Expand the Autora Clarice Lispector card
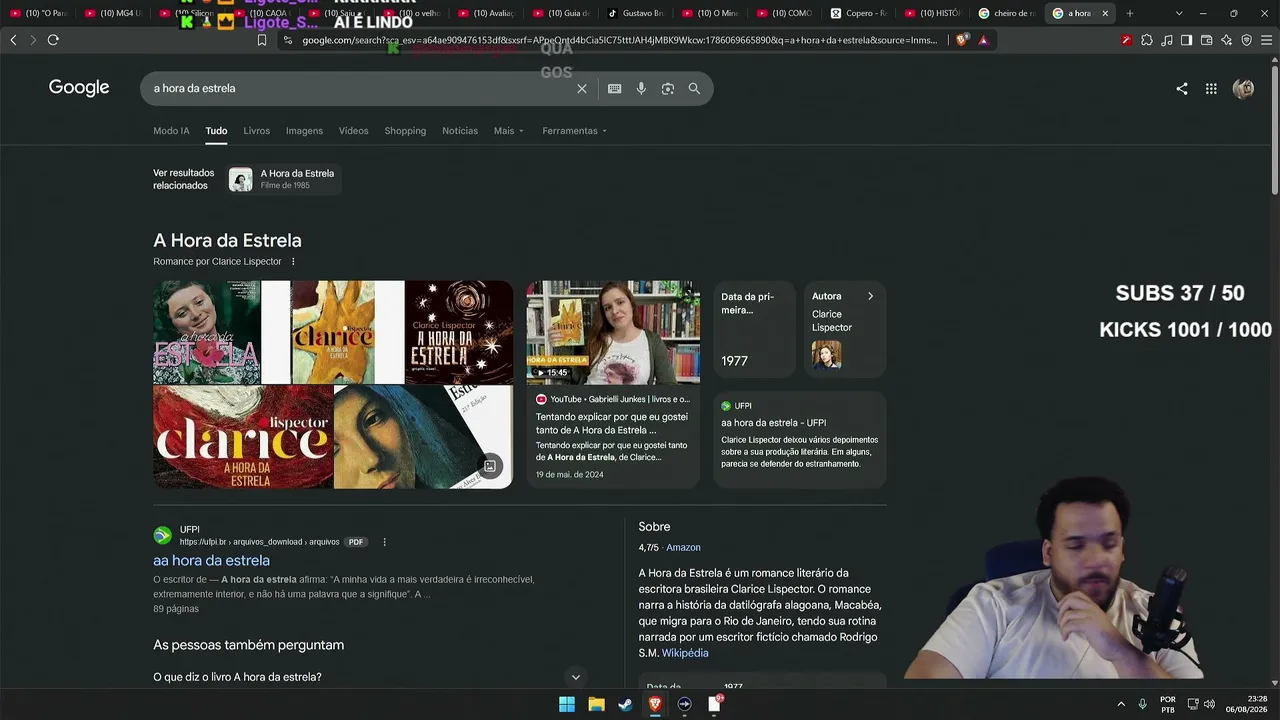1280x720 pixels. pos(845,329)
